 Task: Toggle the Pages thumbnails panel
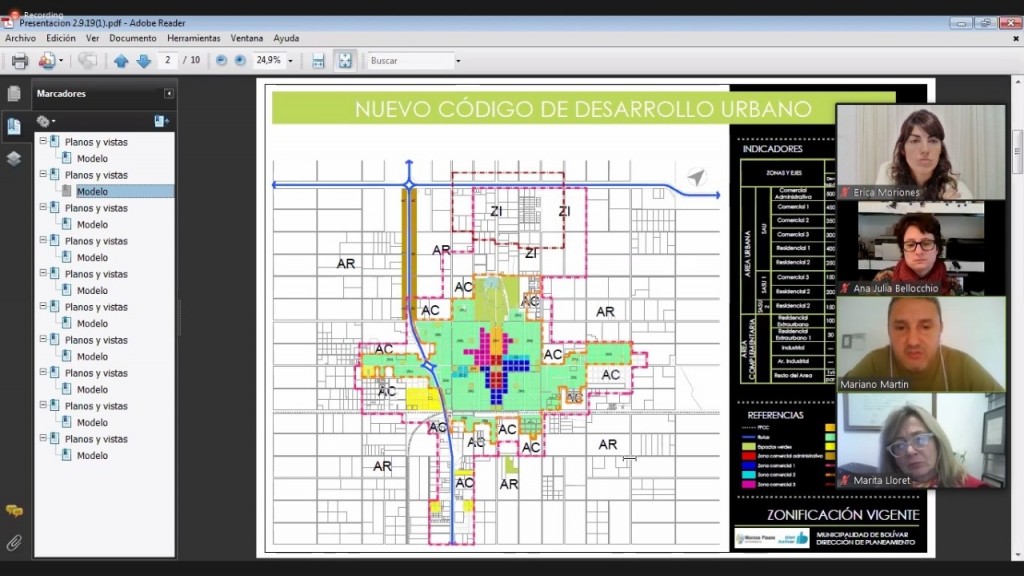pyautogui.click(x=14, y=94)
